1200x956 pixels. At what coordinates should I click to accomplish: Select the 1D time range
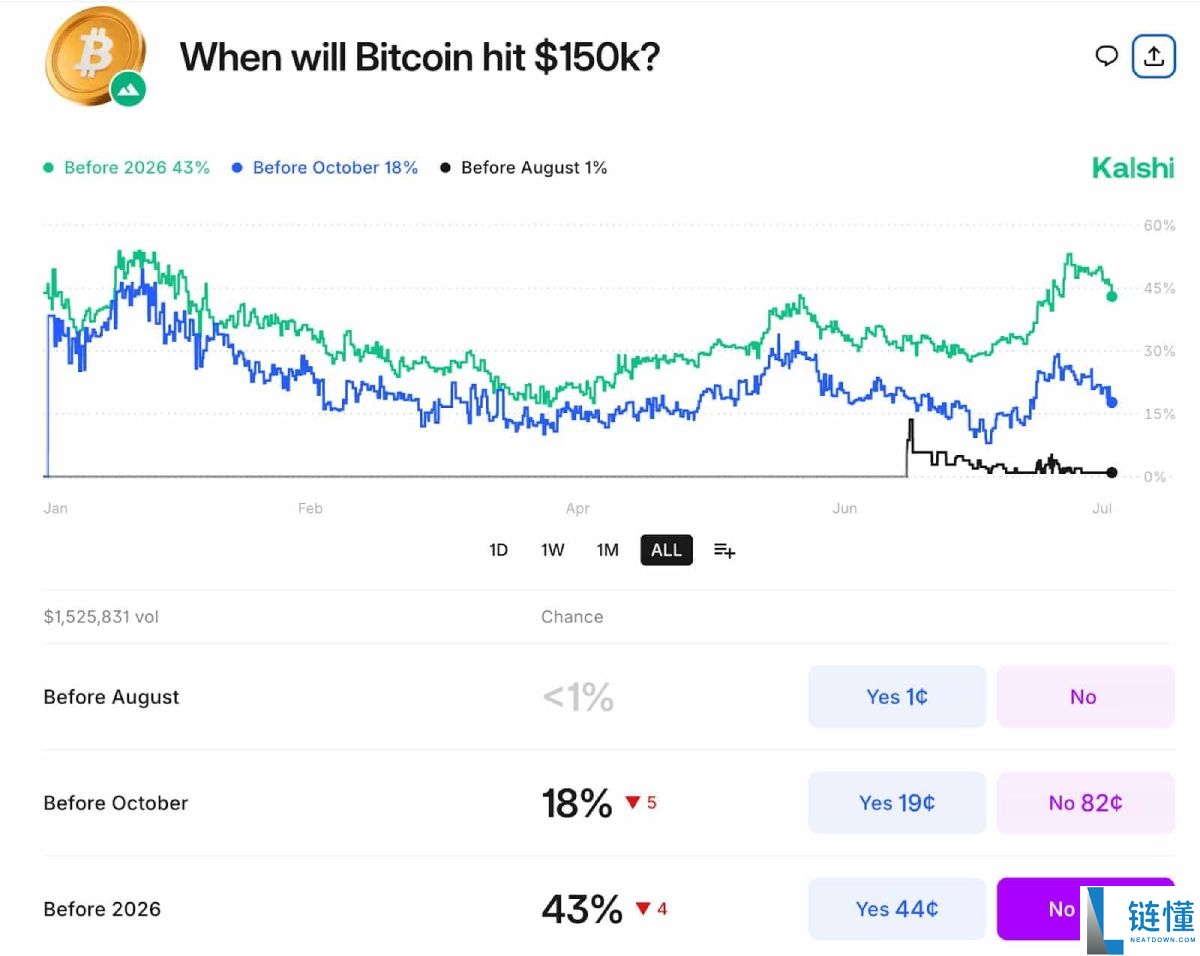498,550
